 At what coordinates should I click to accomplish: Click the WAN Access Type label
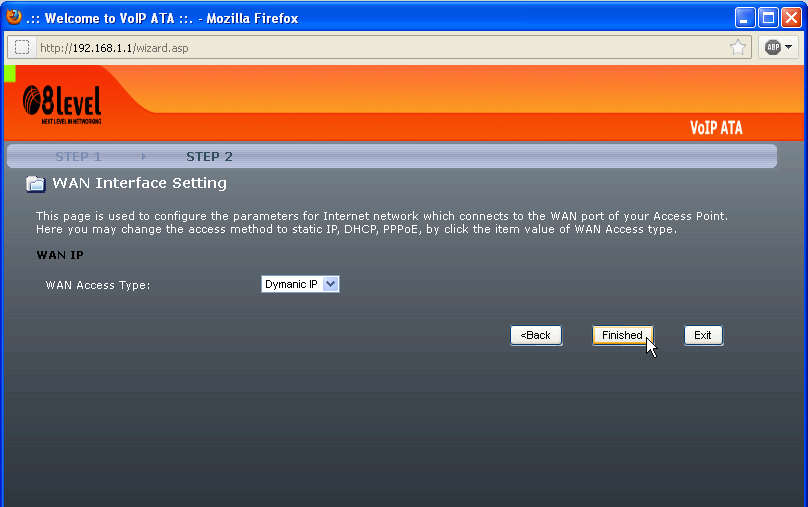(x=98, y=285)
